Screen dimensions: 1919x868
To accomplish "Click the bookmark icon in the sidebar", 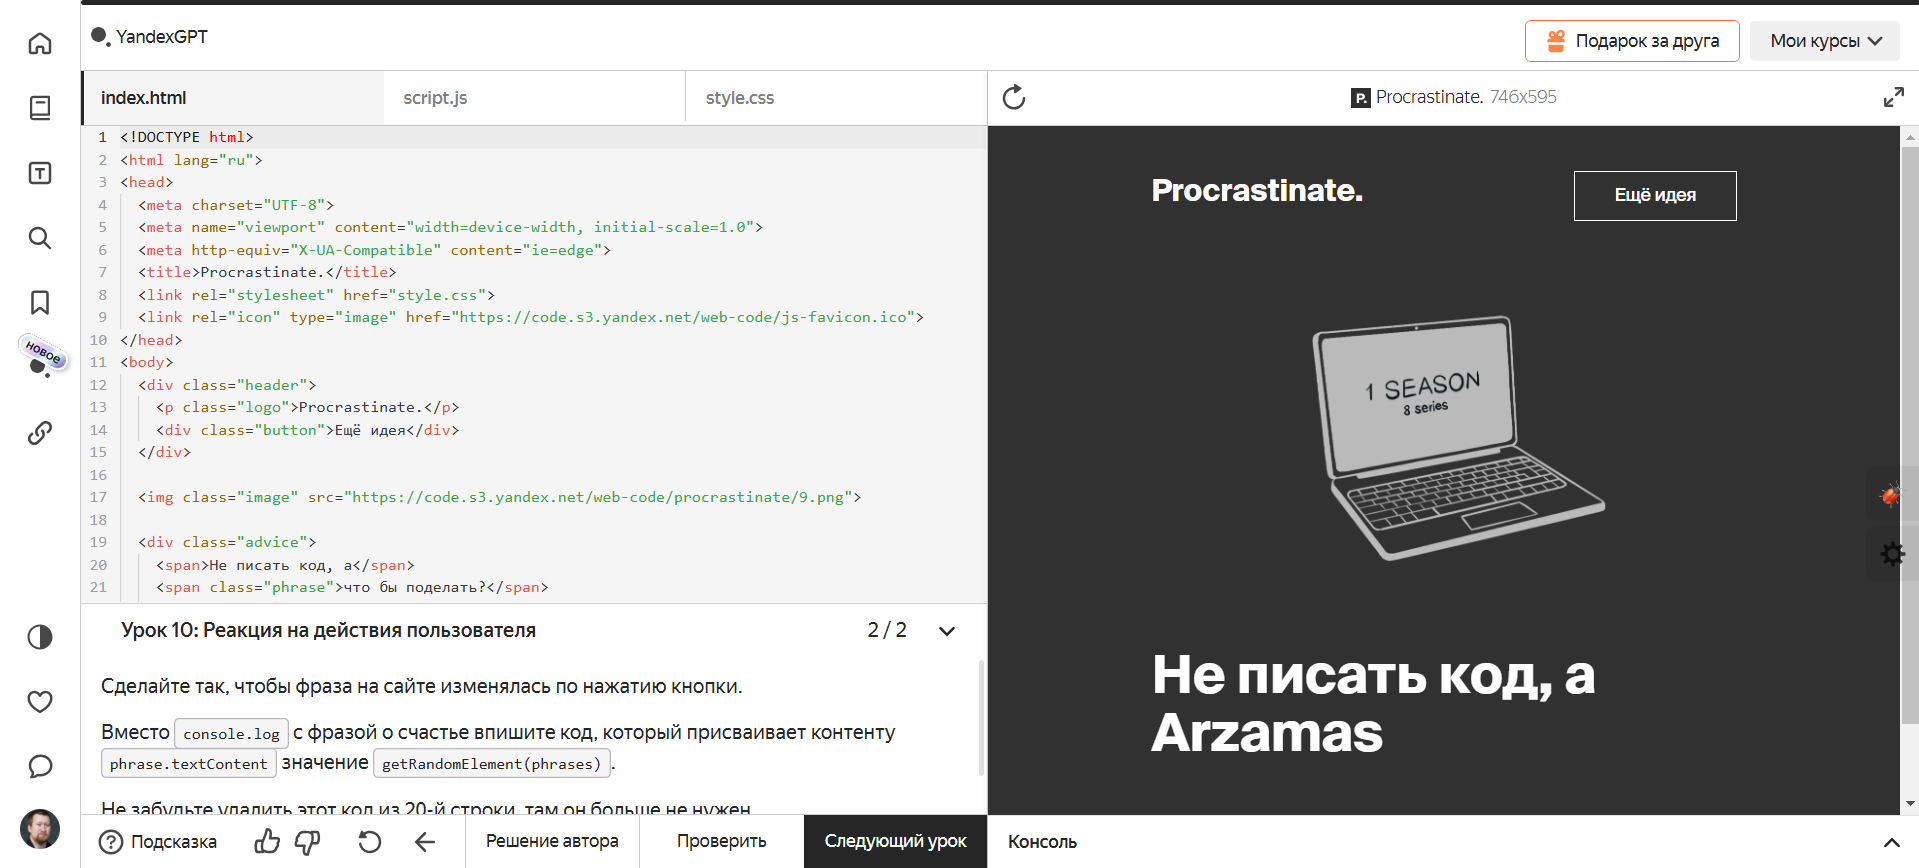I will pos(40,302).
